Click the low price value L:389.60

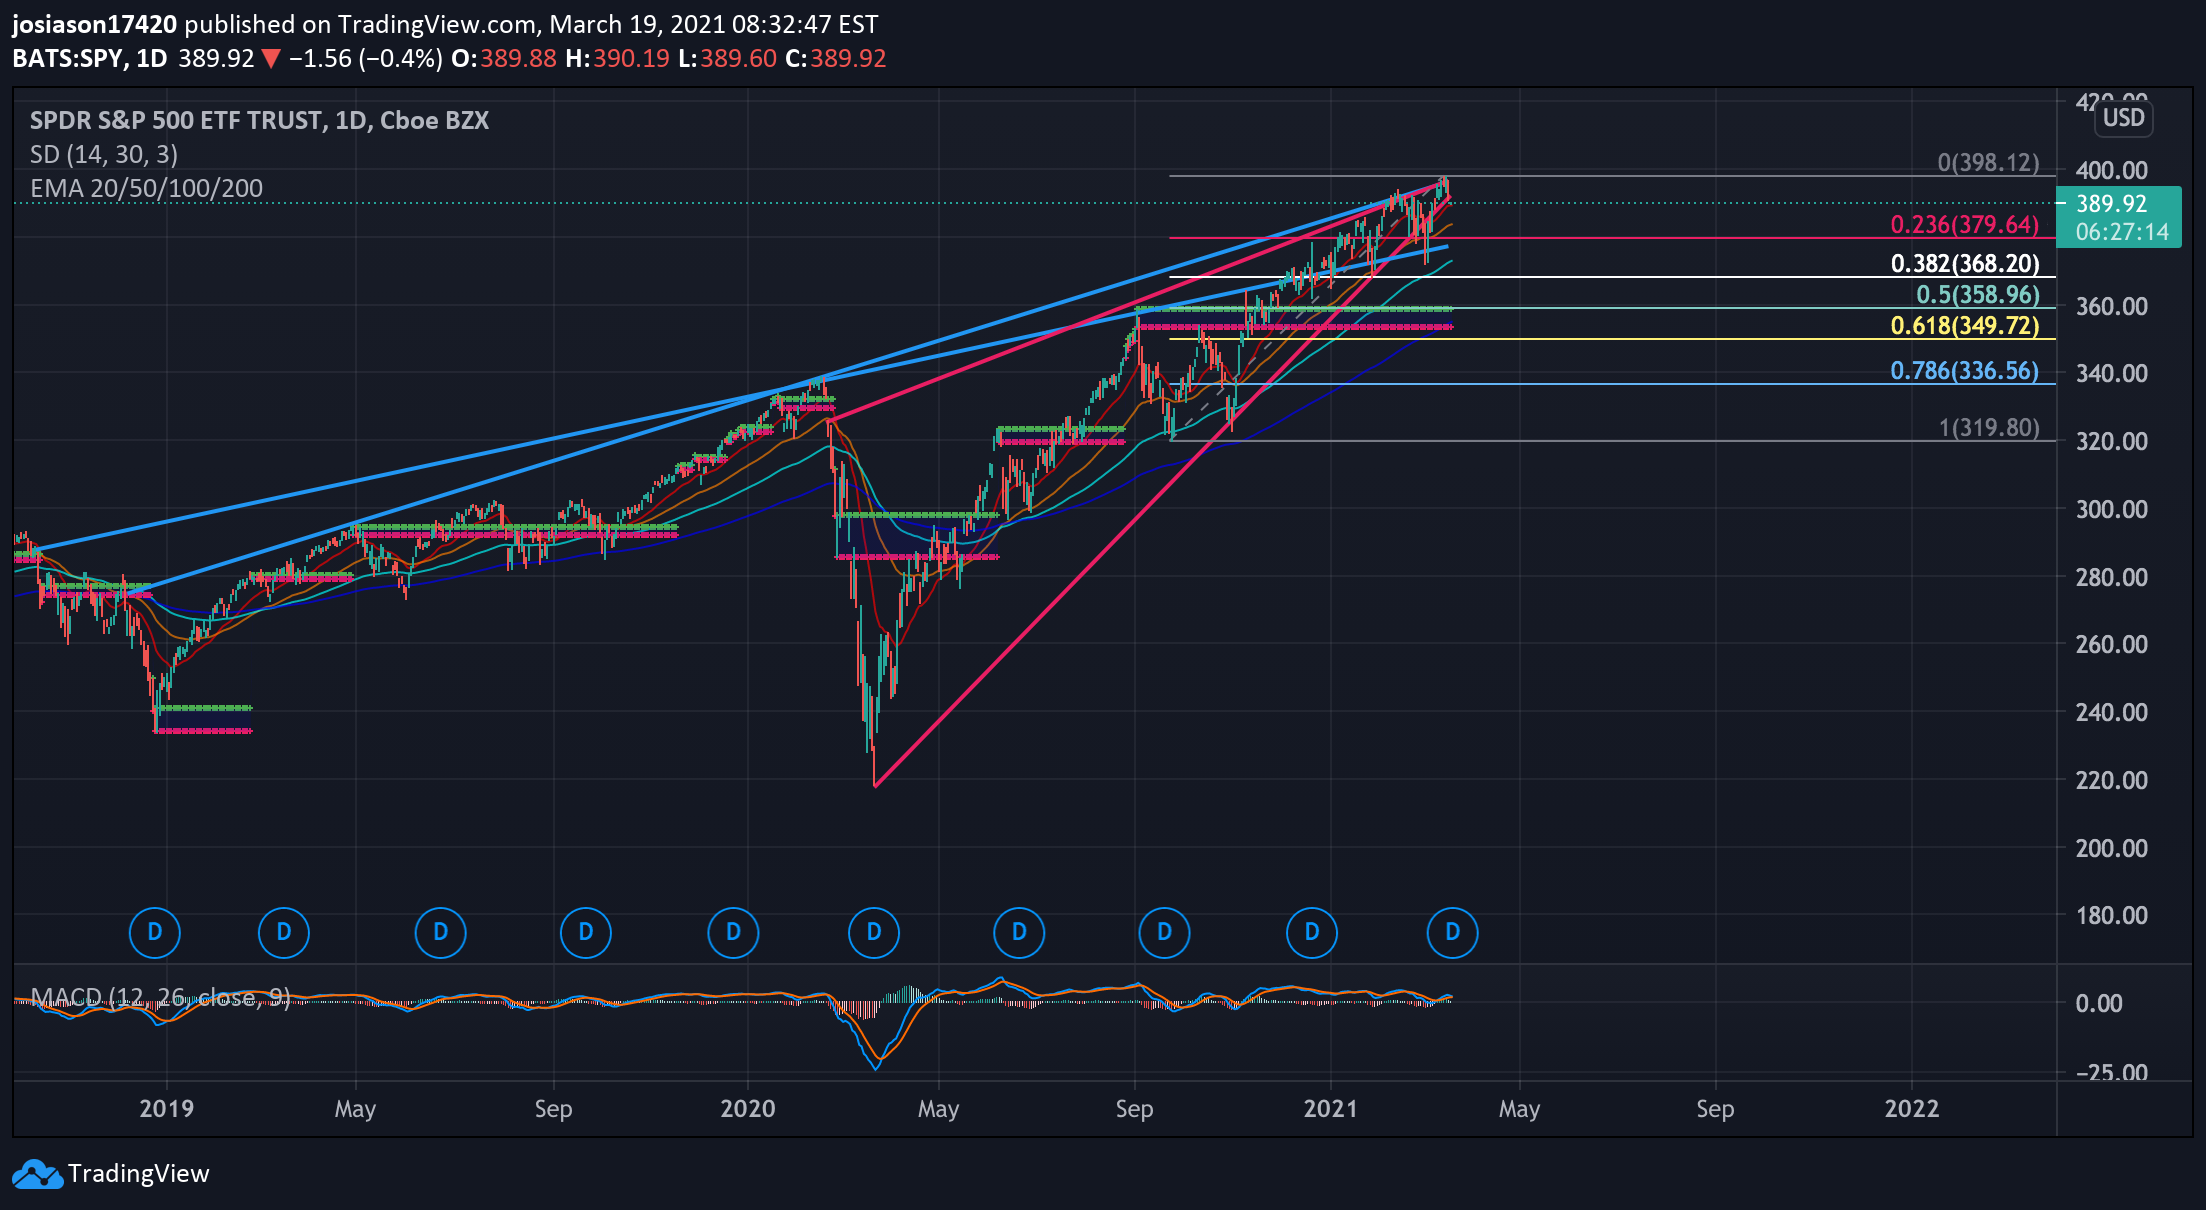(727, 59)
